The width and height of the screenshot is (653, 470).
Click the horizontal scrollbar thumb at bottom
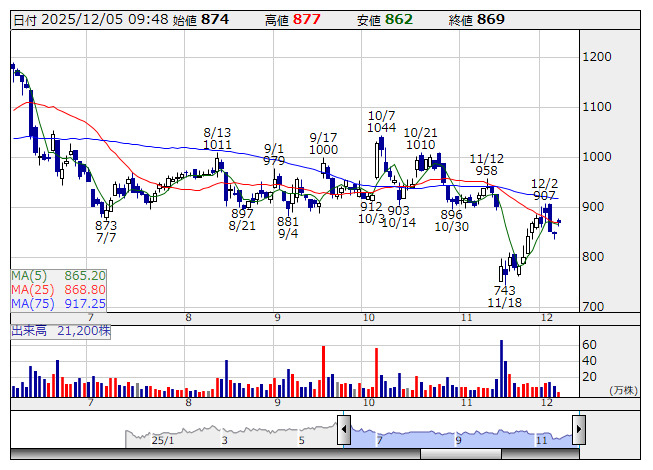click(461, 454)
